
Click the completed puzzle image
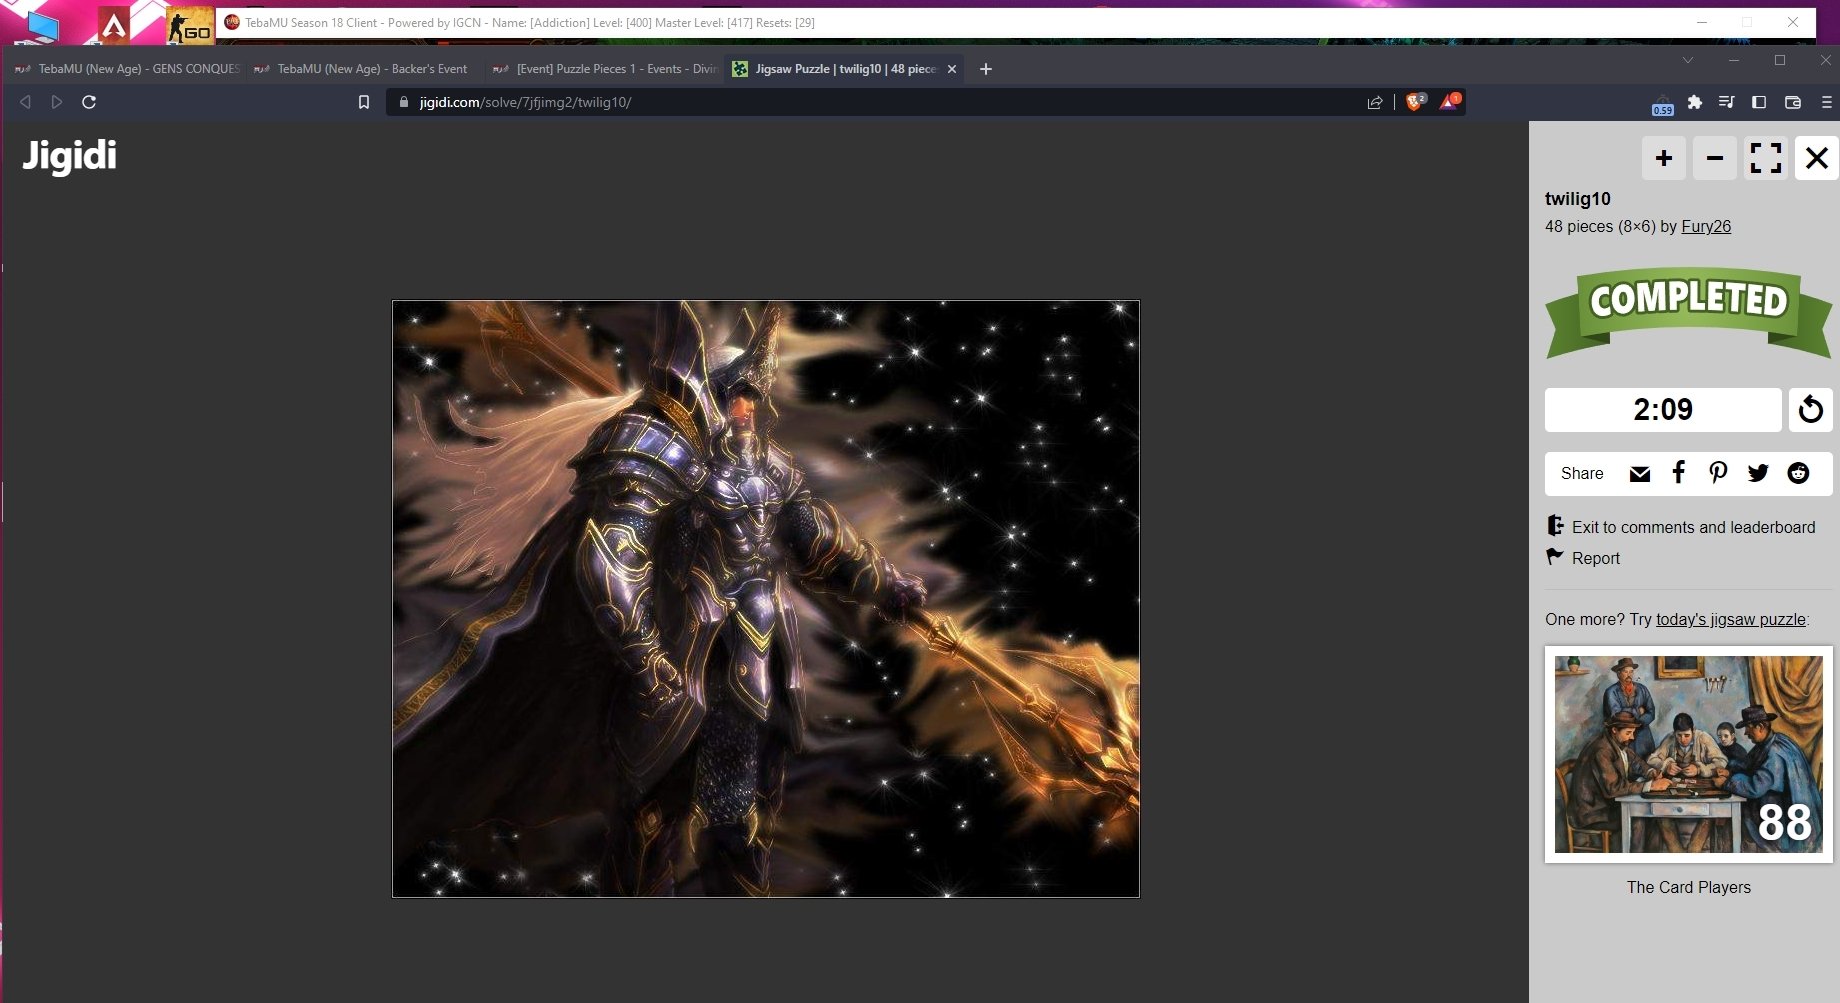point(766,599)
